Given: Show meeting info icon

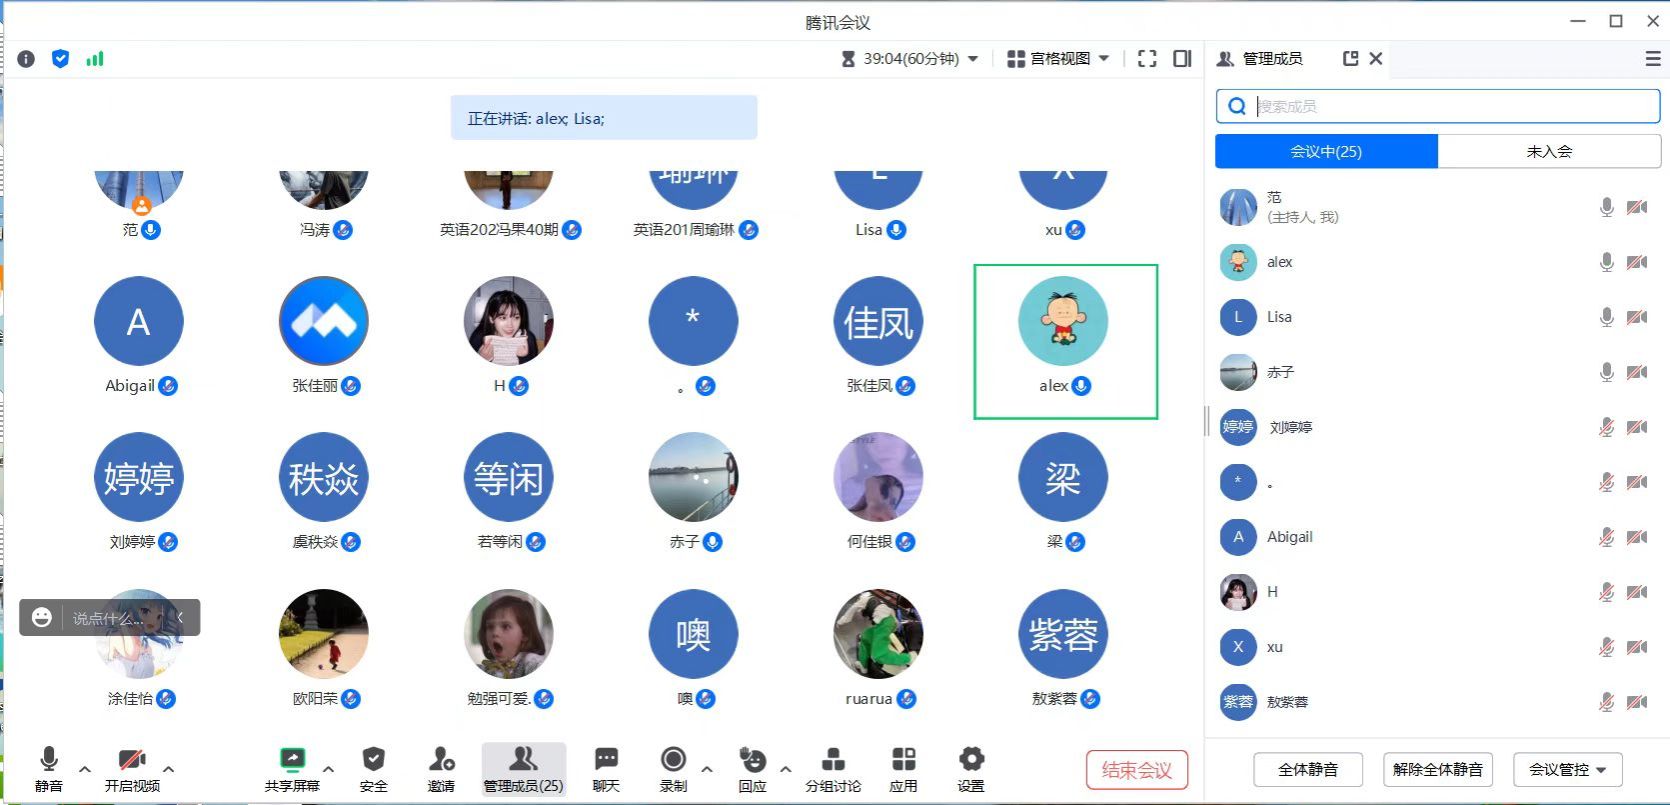Looking at the screenshot, I should tap(26, 59).
